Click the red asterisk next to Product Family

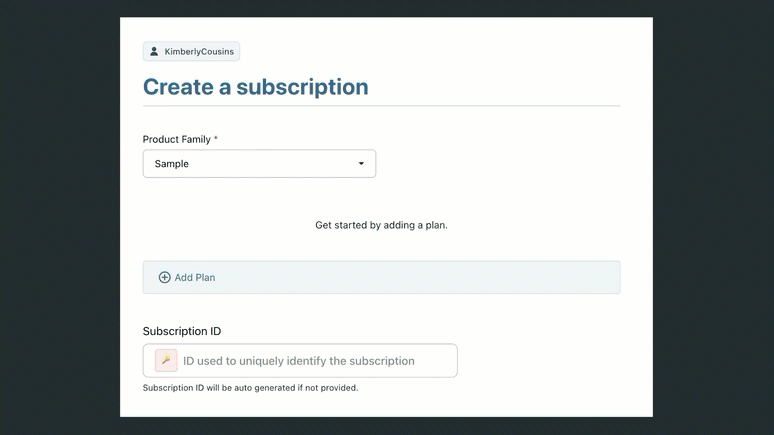tap(216, 139)
